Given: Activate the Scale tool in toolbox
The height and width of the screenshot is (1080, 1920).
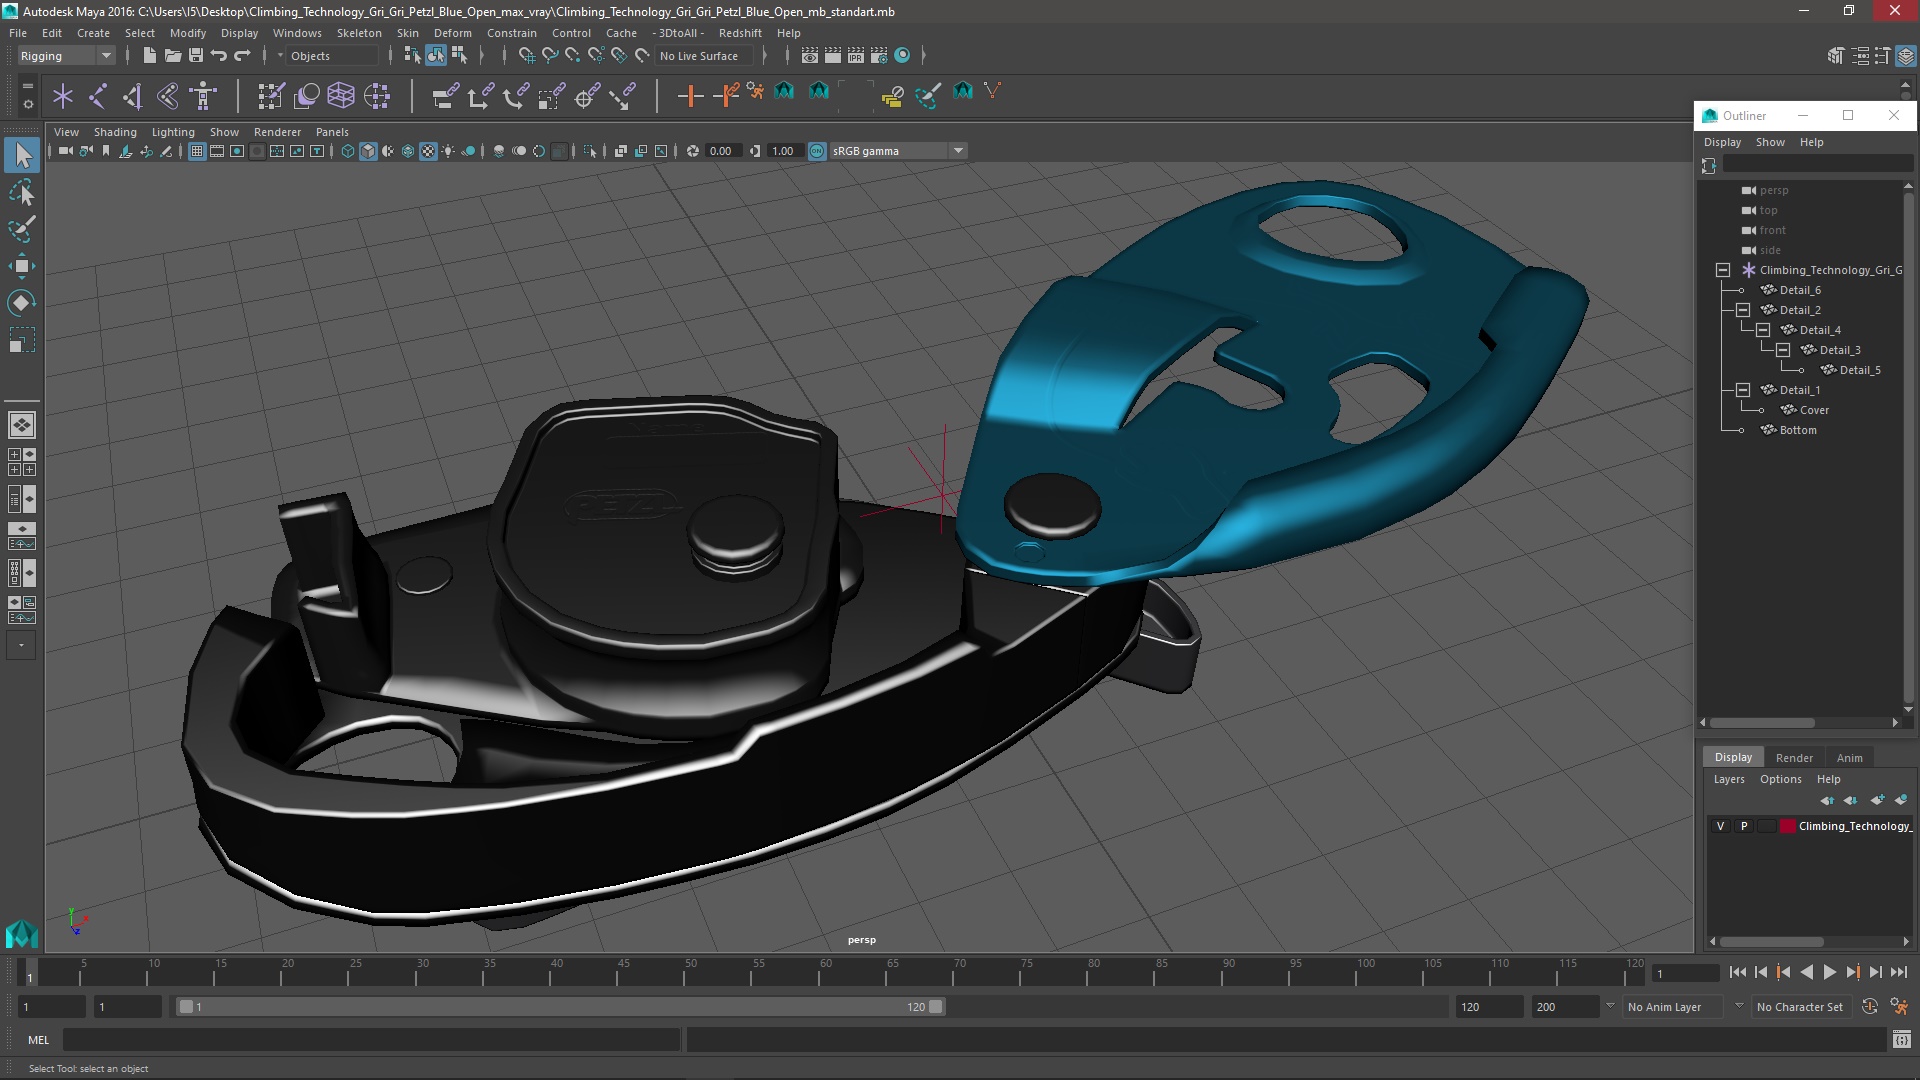Looking at the screenshot, I should click(22, 340).
